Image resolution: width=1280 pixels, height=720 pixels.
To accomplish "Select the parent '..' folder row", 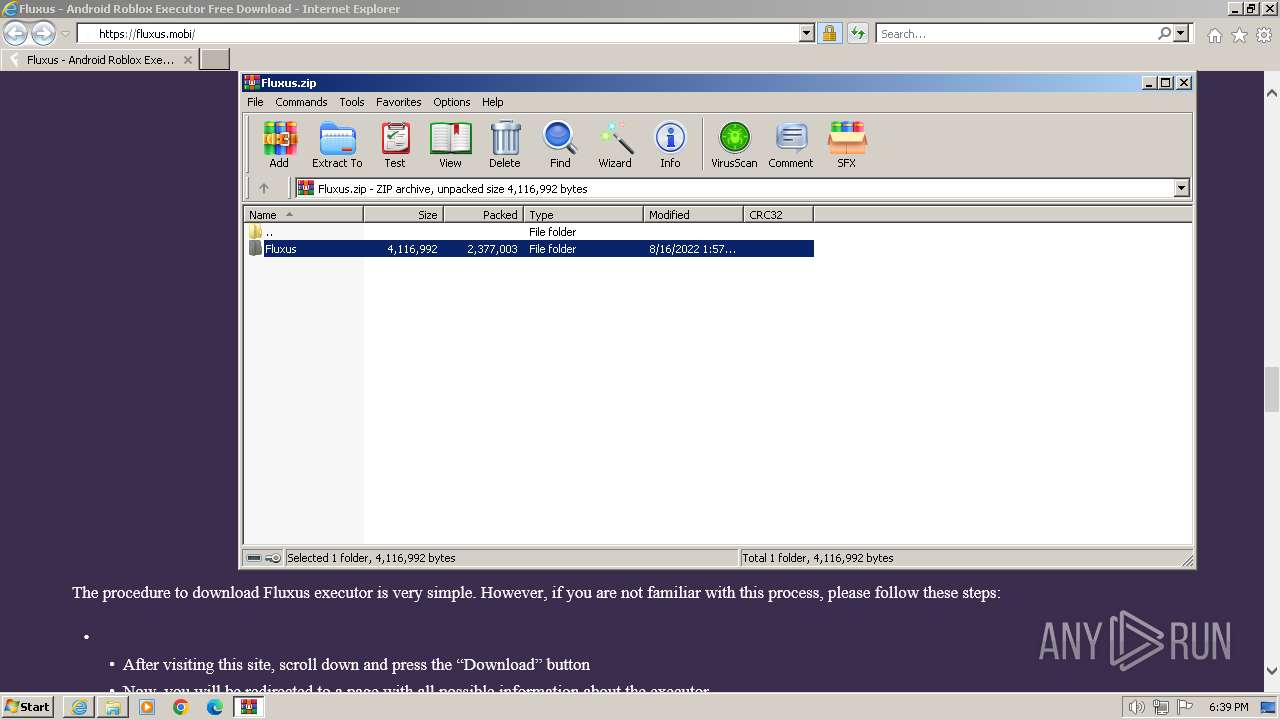I will [x=530, y=232].
